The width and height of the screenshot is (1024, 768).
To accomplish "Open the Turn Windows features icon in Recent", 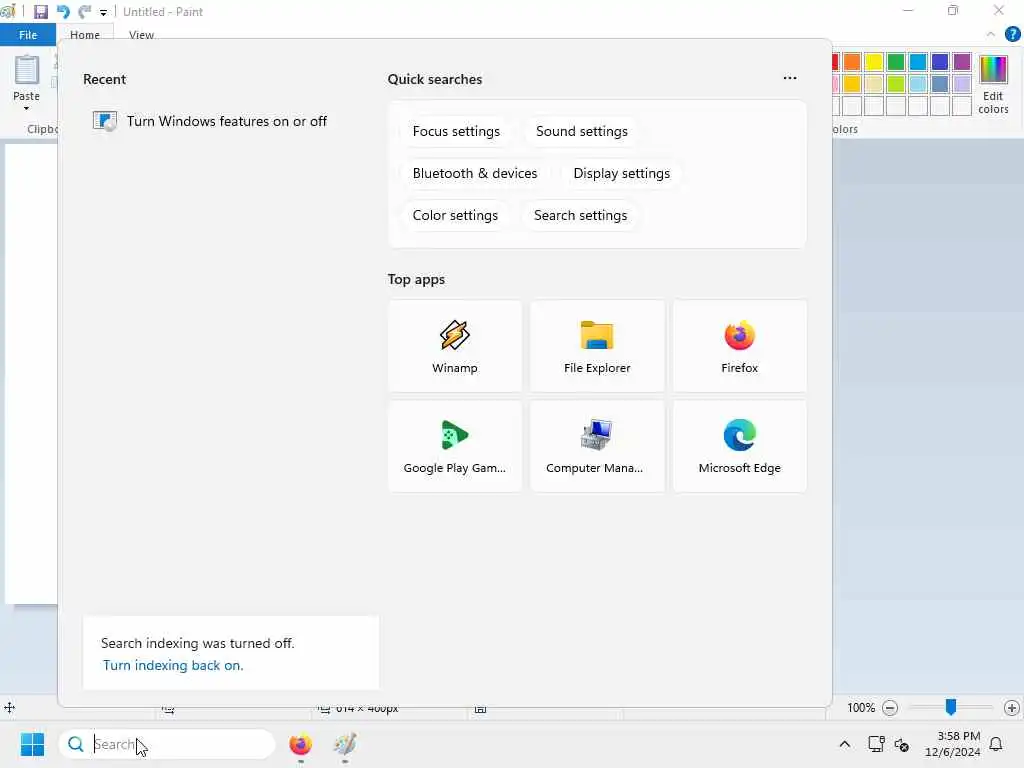I will click(x=104, y=121).
